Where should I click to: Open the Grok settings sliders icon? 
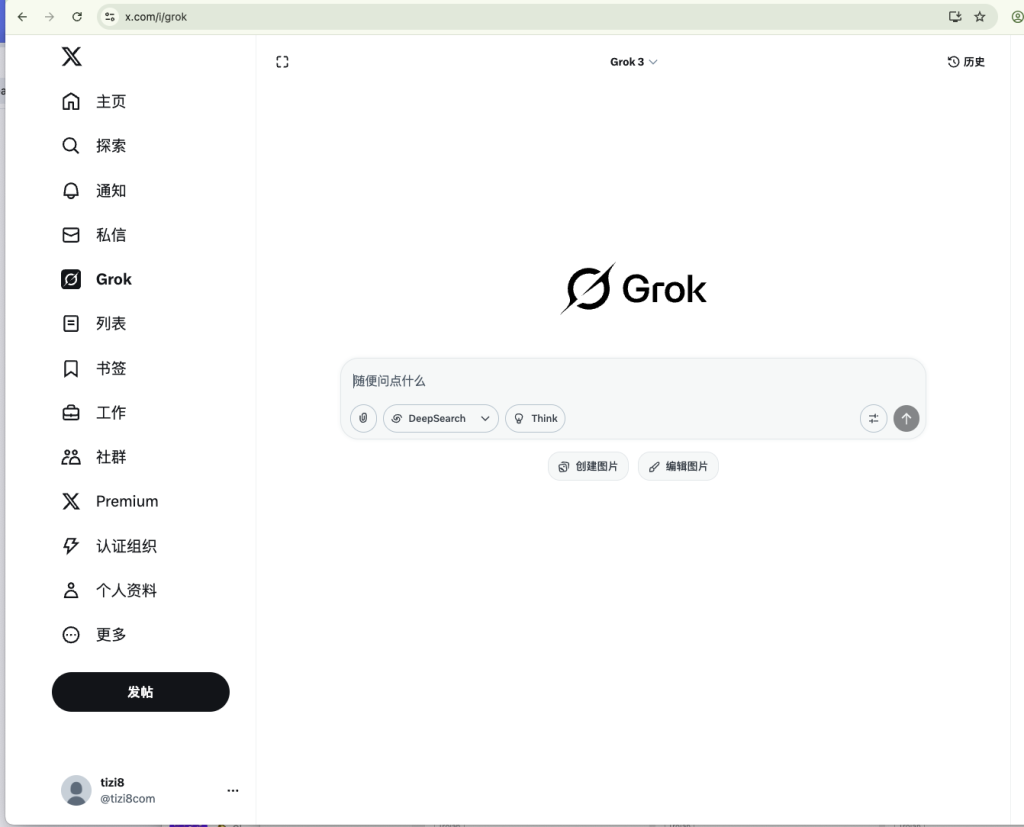click(x=873, y=419)
